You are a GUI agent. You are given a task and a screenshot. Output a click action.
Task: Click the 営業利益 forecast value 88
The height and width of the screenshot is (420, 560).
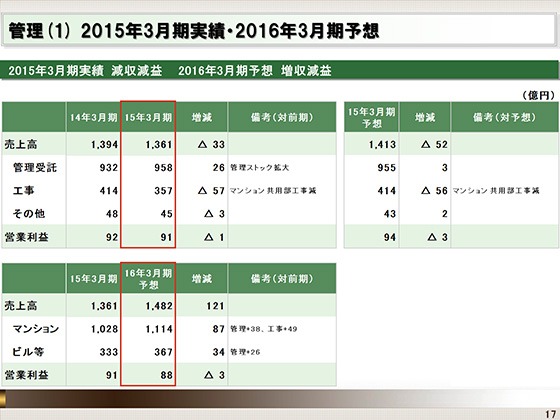(166, 375)
